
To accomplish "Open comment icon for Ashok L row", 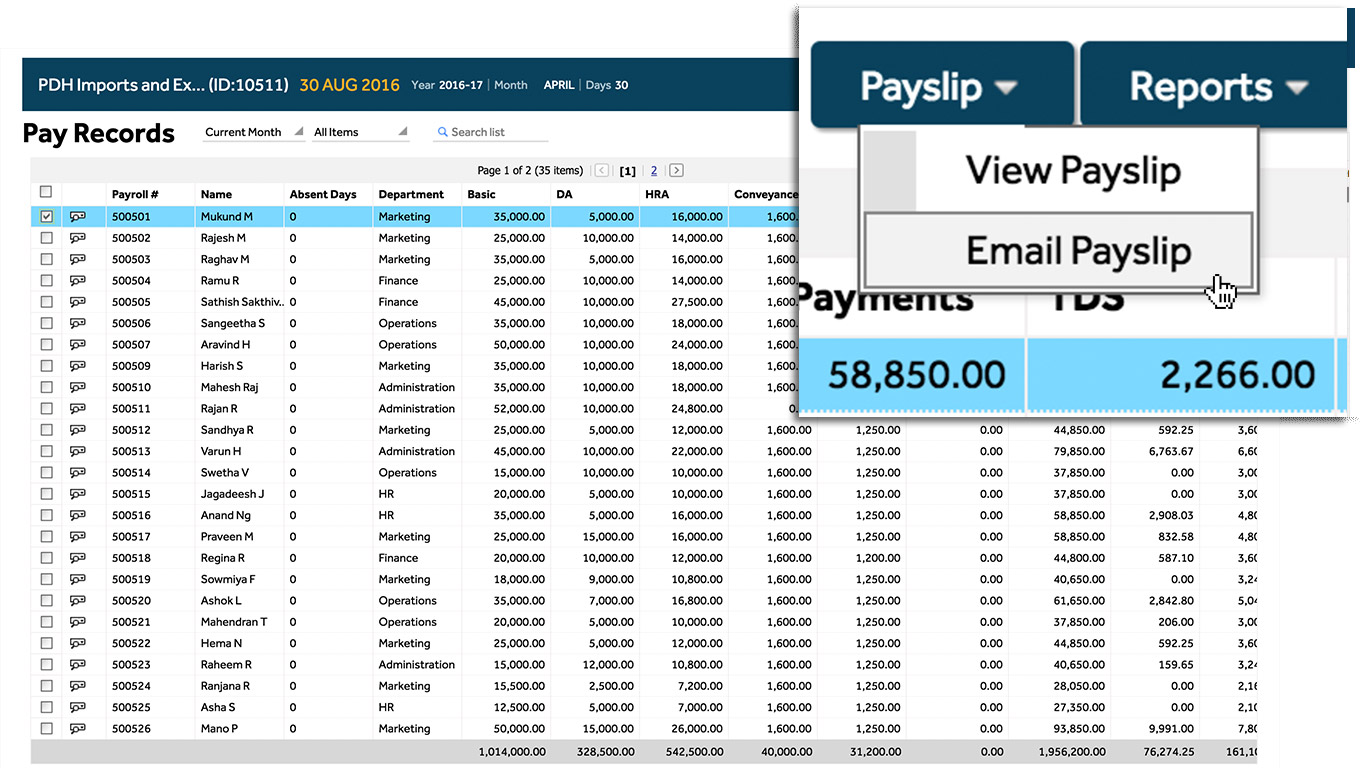I will click(x=77, y=601).
